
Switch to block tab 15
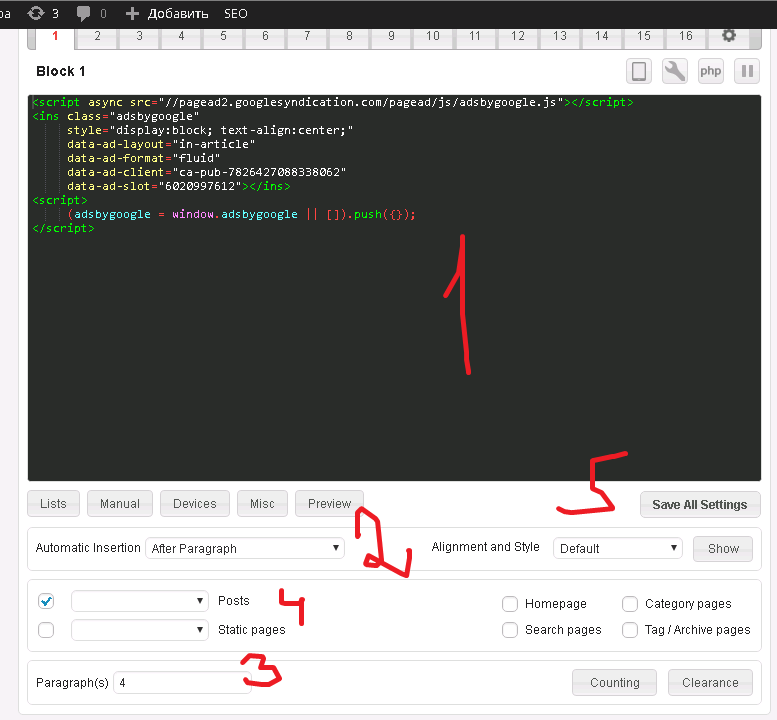[644, 36]
